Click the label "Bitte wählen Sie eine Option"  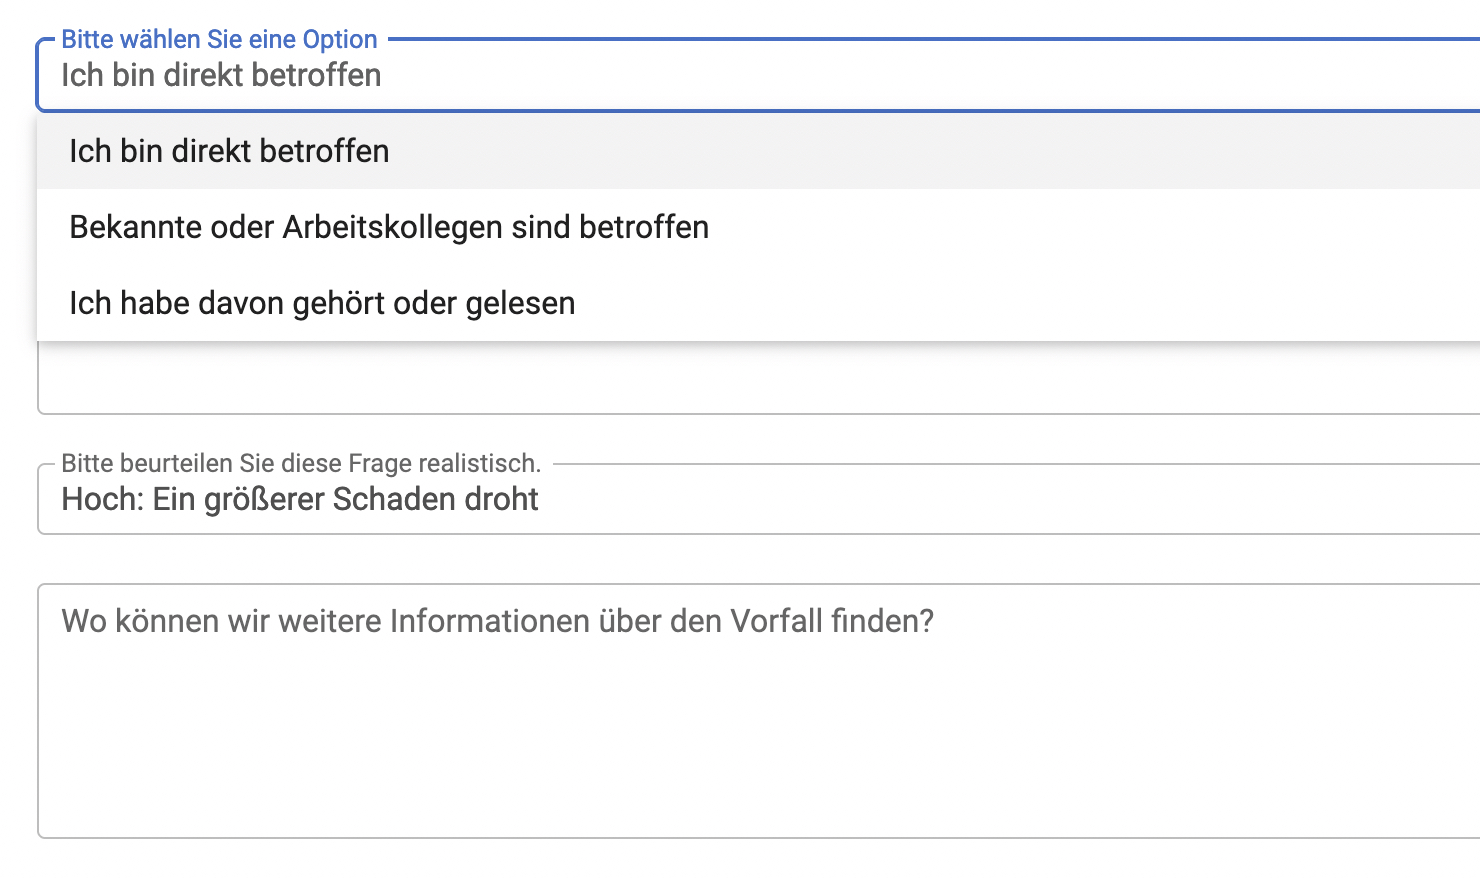click(219, 39)
